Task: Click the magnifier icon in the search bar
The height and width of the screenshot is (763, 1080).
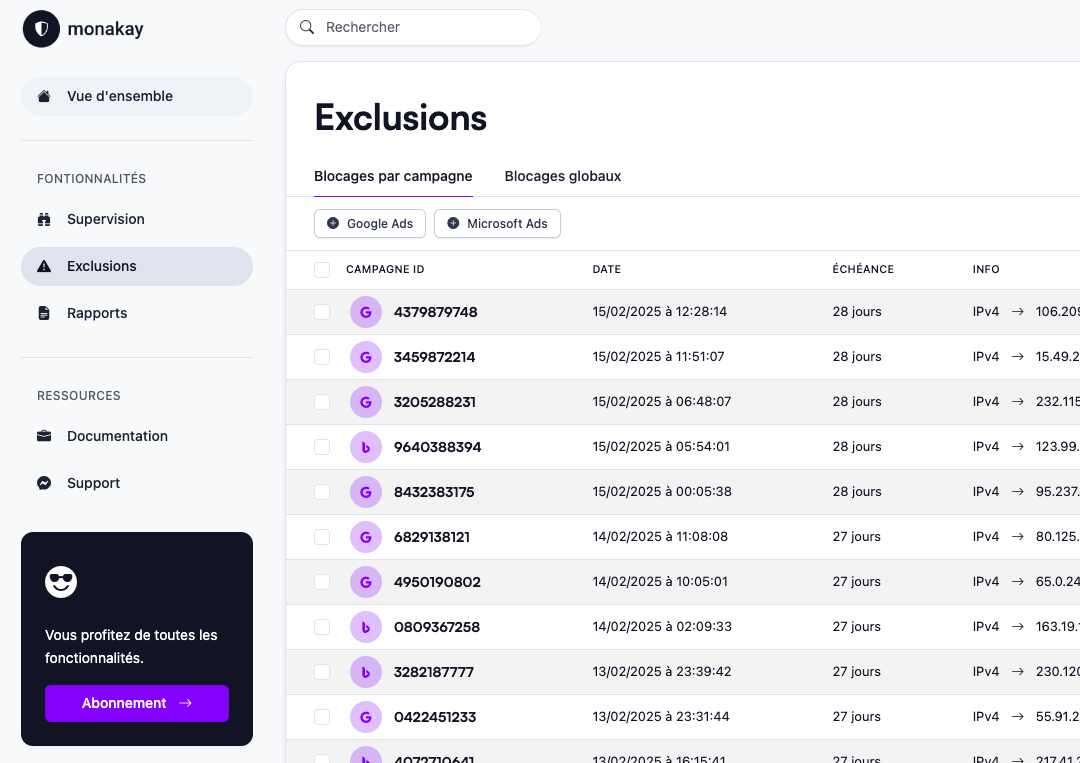Action: point(307,27)
